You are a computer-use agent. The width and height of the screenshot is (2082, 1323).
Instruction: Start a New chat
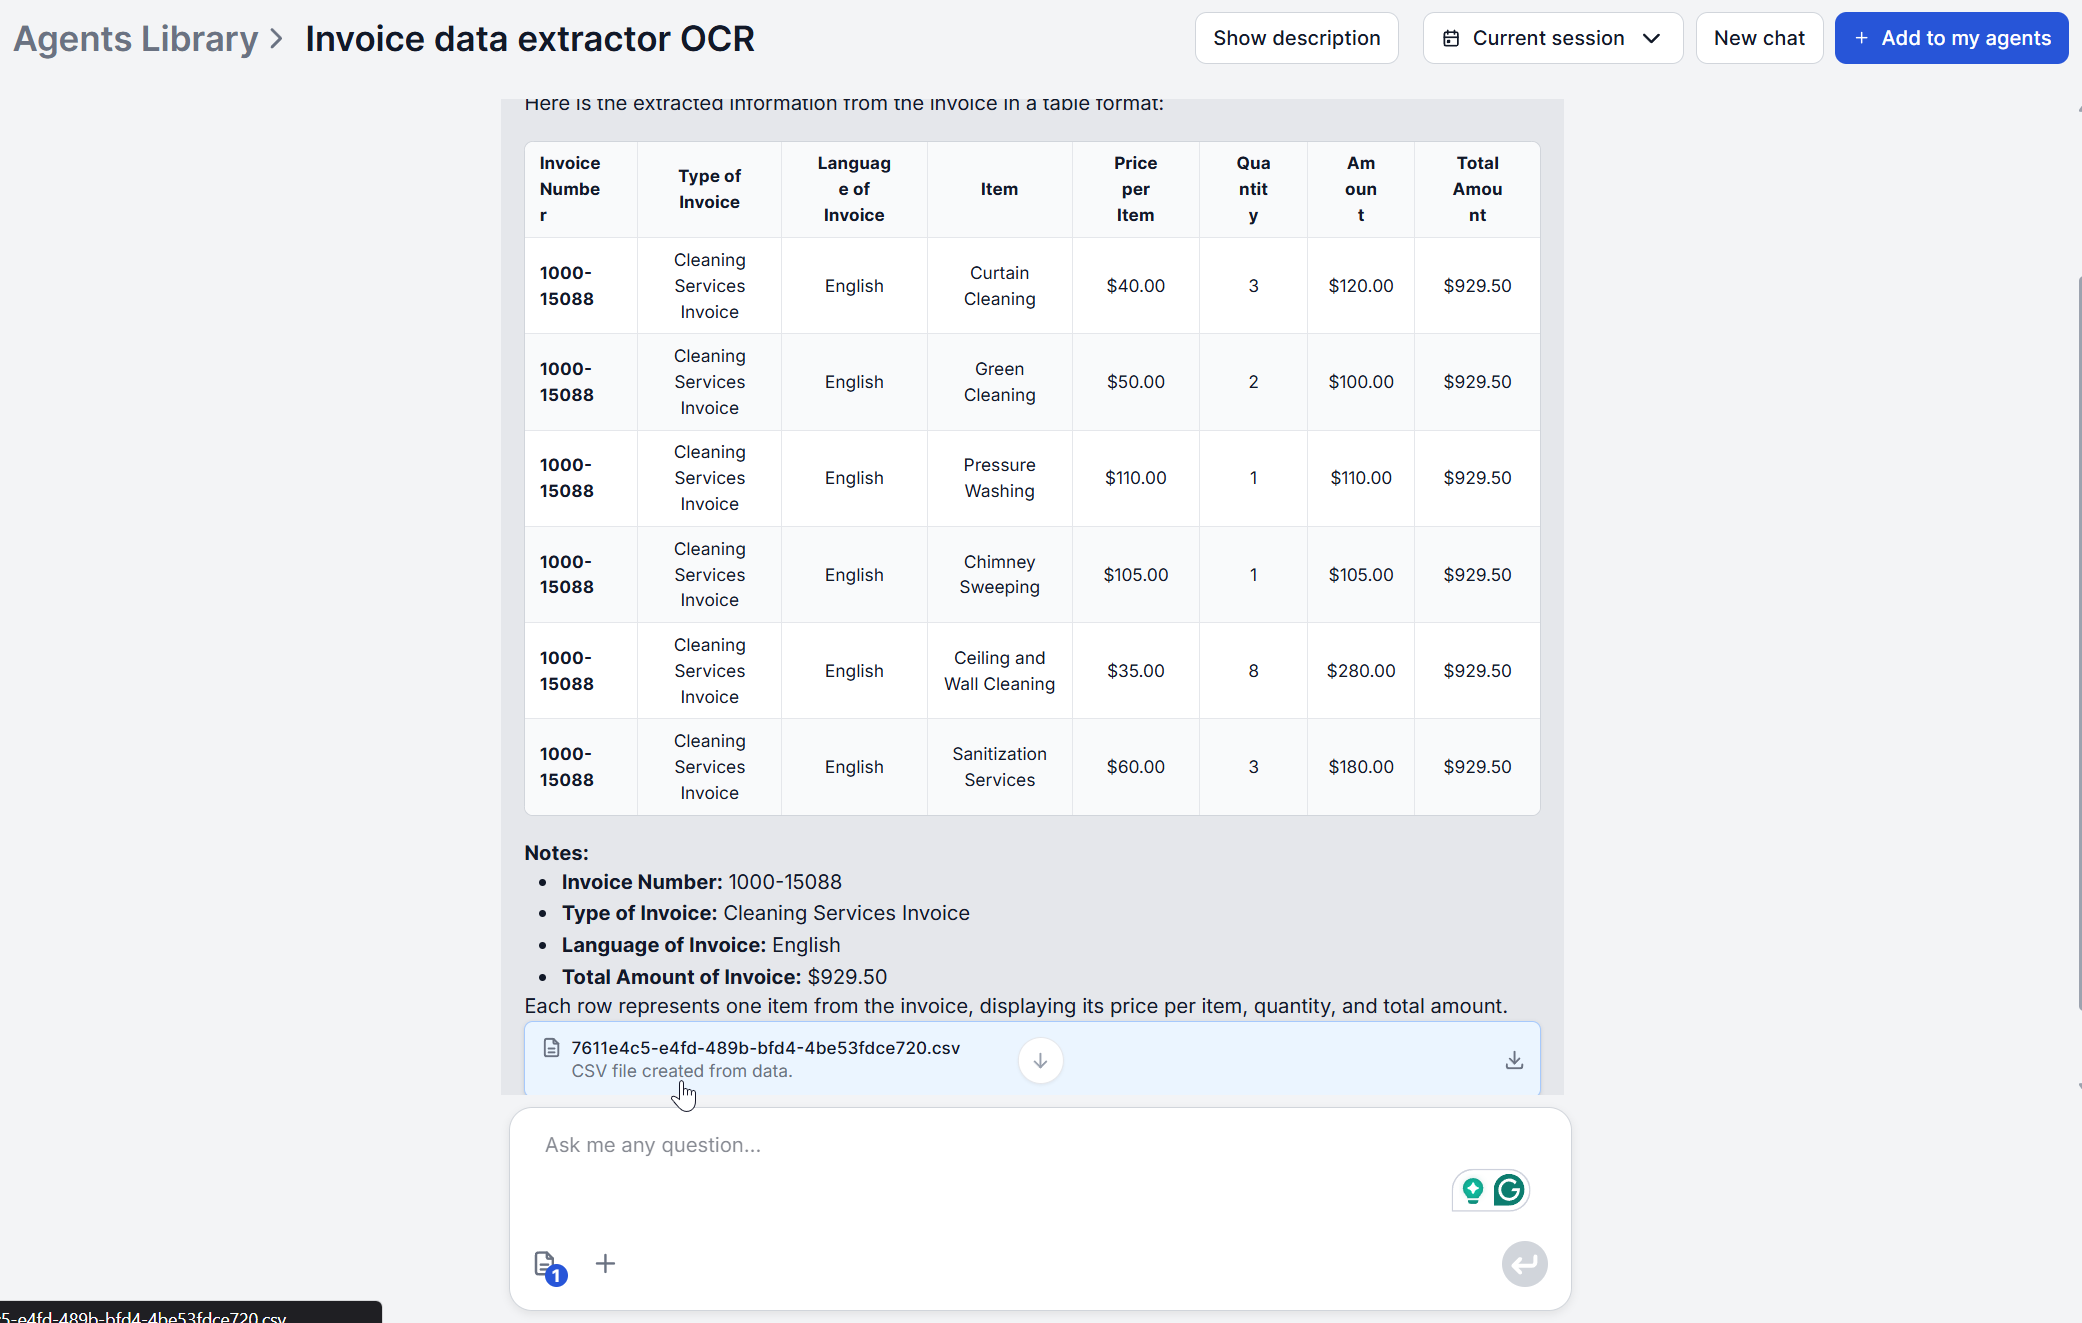point(1759,38)
